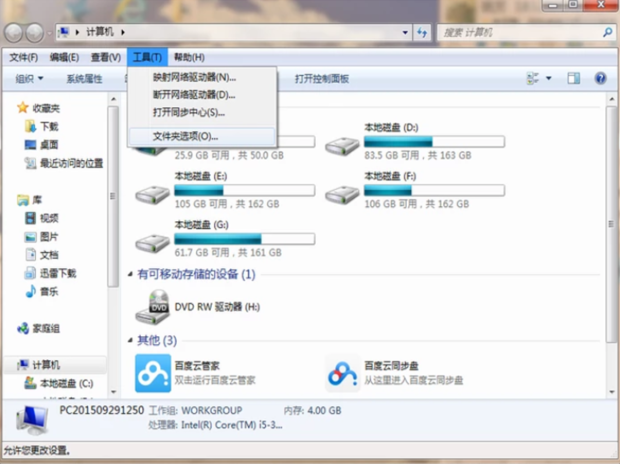This screenshot has height=464, width=620.
Task: Choose 映射网络驱动器(N)... menu entry
Action: point(202,78)
